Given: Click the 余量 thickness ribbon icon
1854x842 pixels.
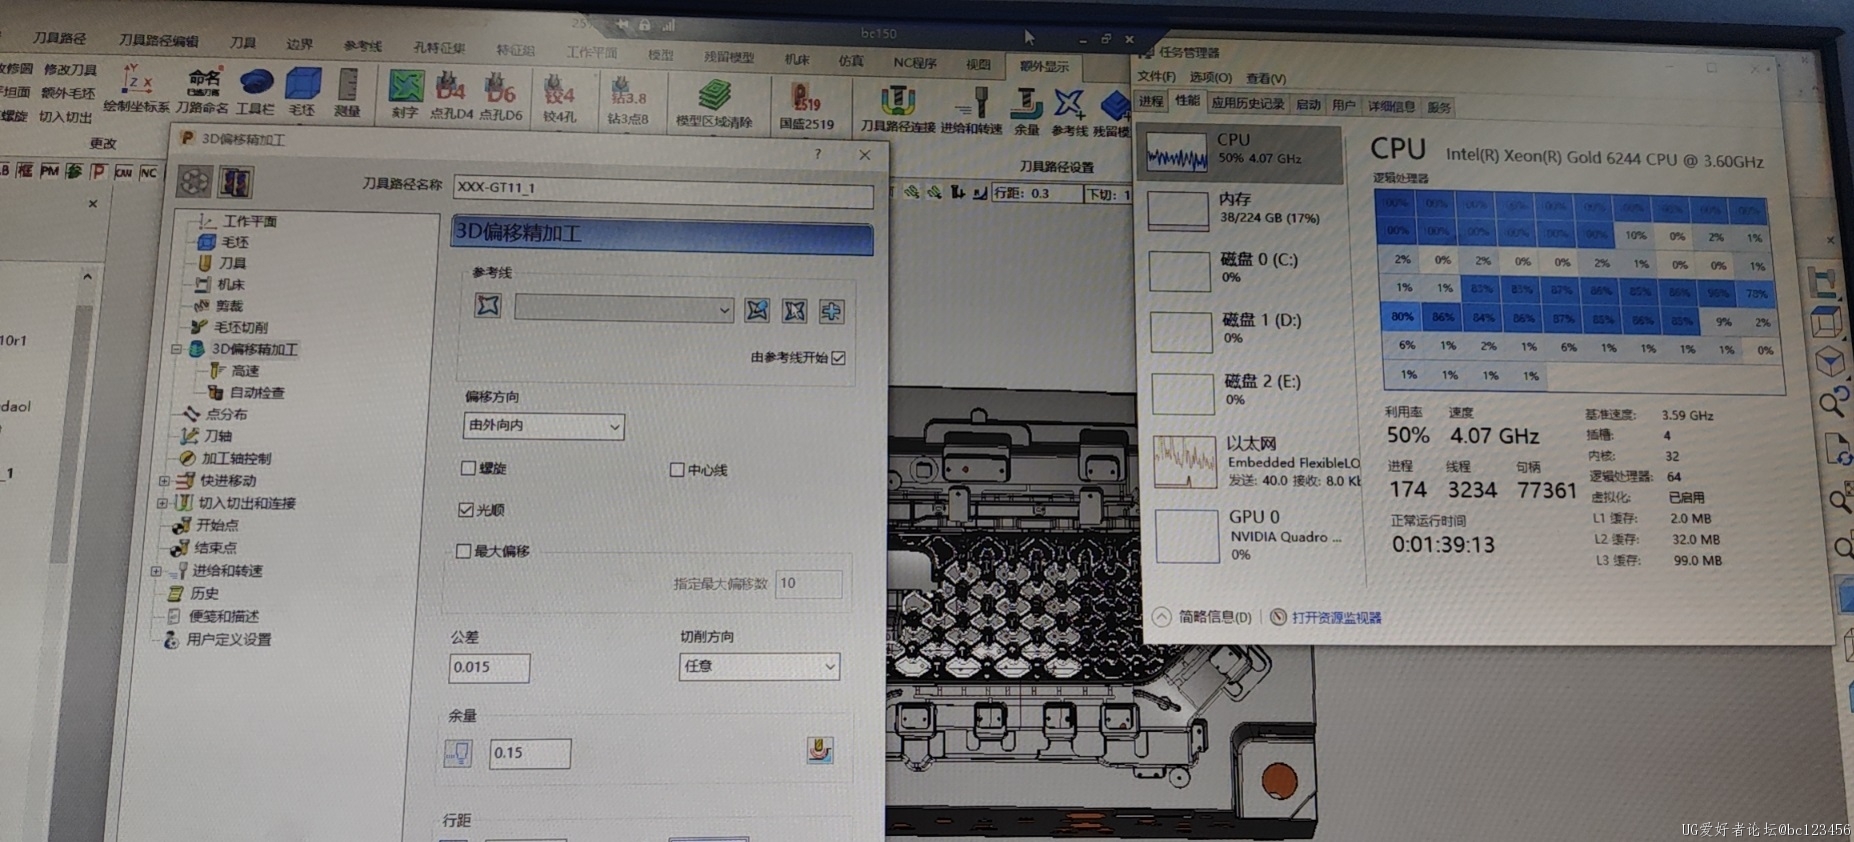Looking at the screenshot, I should coord(1026,104).
